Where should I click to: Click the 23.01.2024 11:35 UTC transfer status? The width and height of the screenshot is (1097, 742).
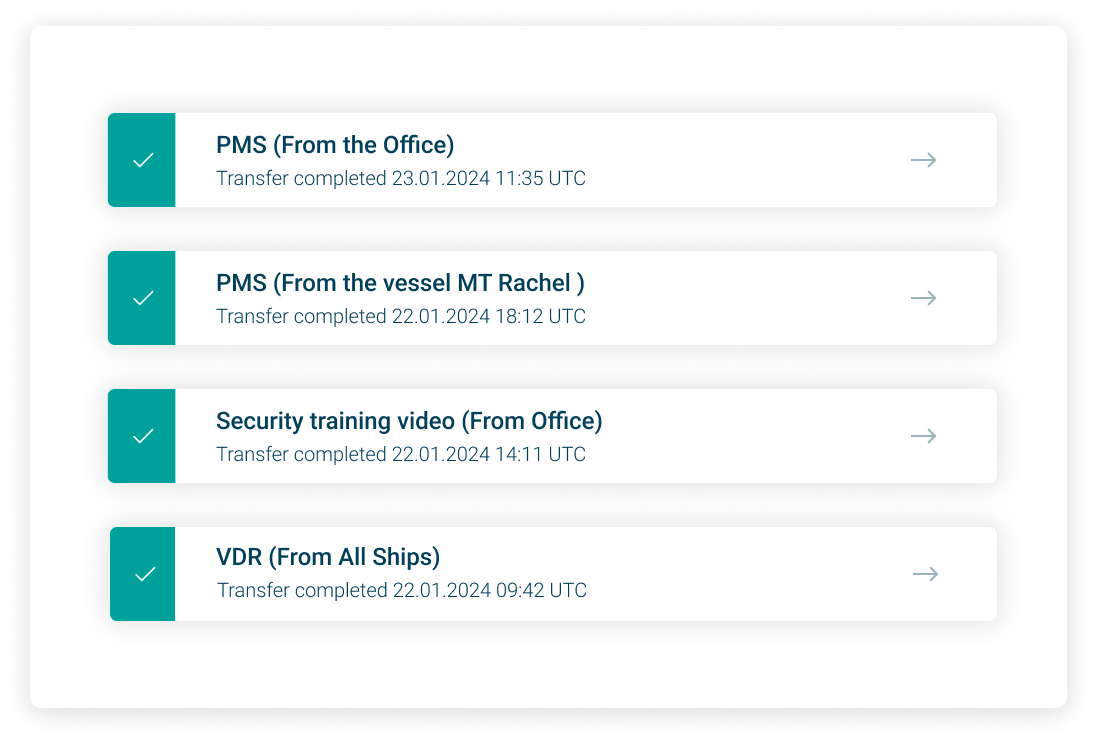(x=401, y=179)
